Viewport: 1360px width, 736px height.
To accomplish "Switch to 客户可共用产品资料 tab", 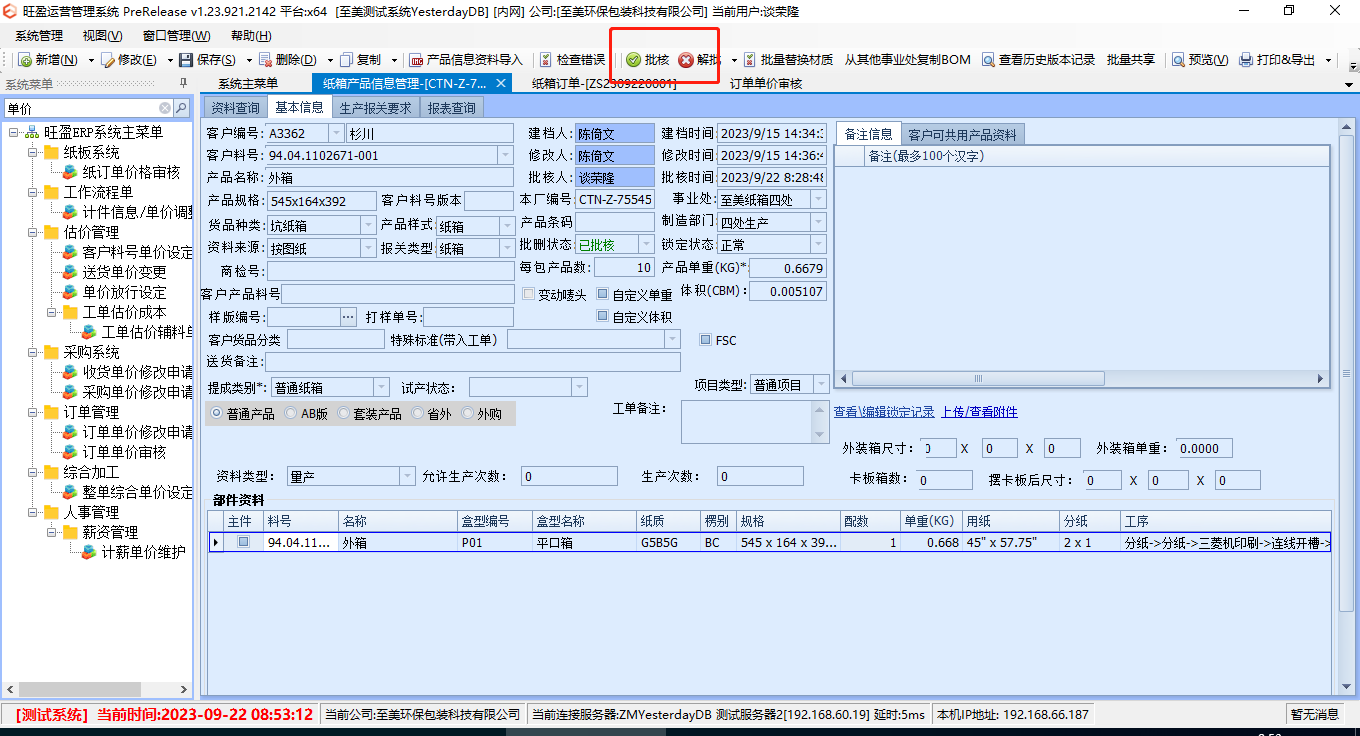I will click(x=962, y=135).
